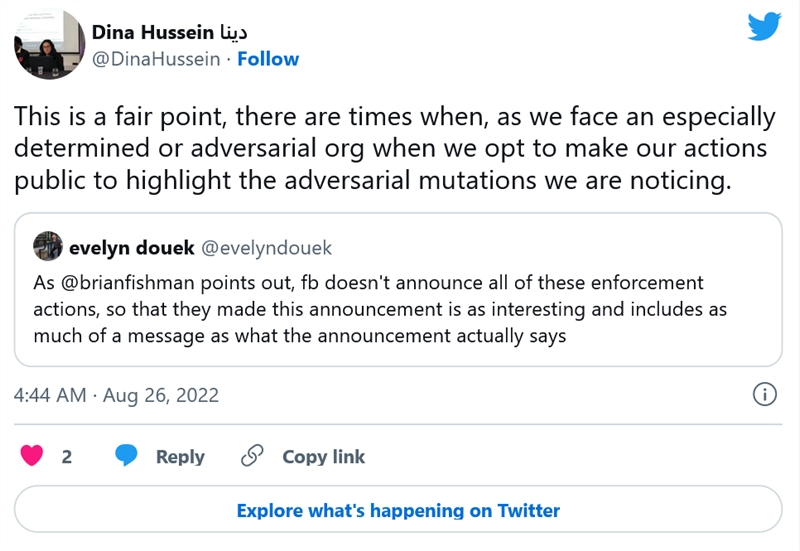This screenshot has height=551, width=800.
Task: Like the tweet with heart icon
Action: click(32, 456)
